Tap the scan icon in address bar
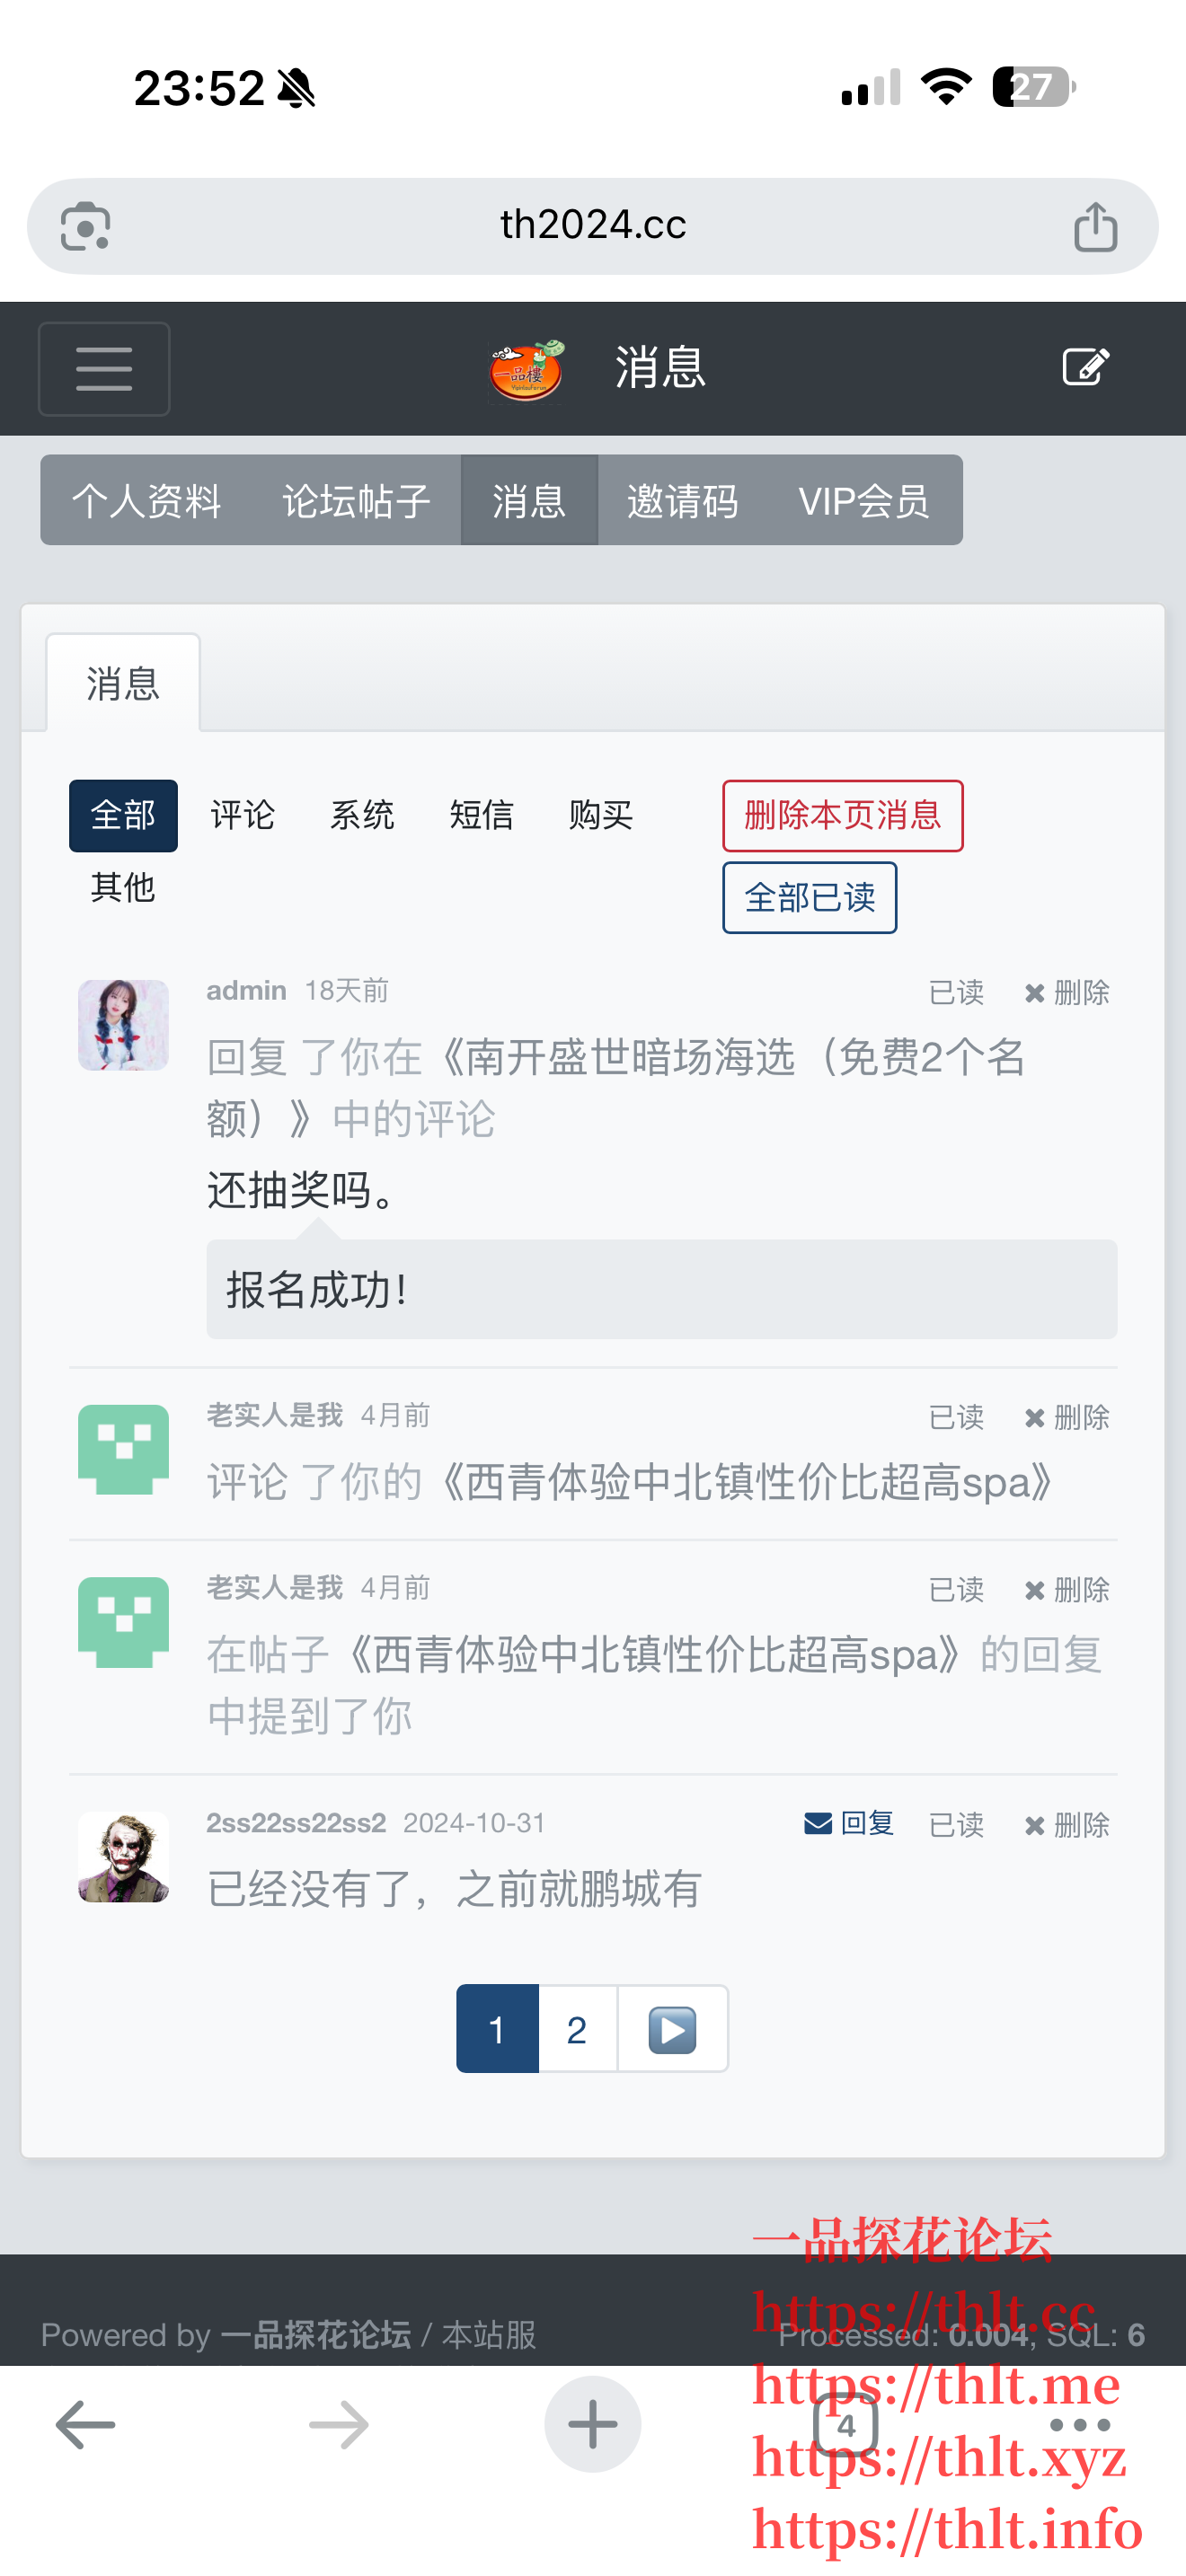The width and height of the screenshot is (1186, 2576). click(x=86, y=226)
